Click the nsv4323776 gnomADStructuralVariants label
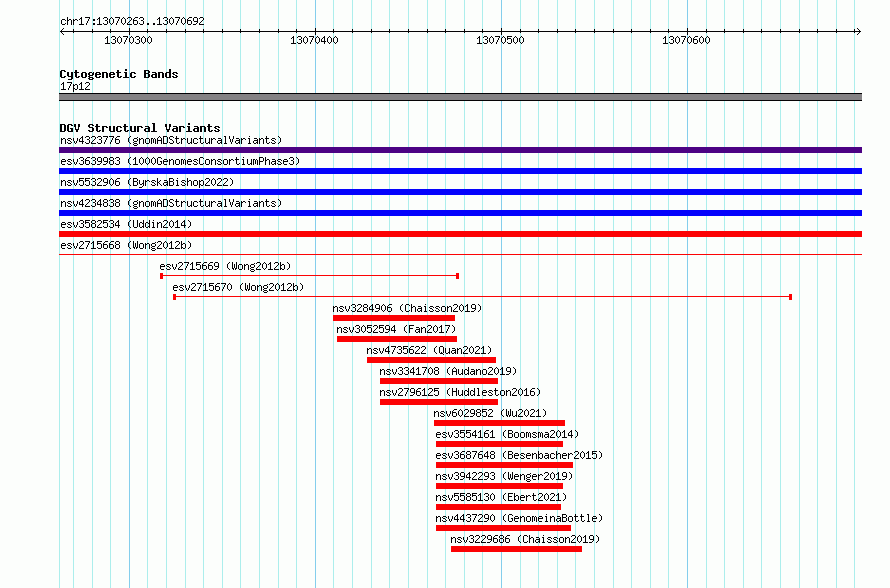The width and height of the screenshot is (890, 588). coord(171,140)
